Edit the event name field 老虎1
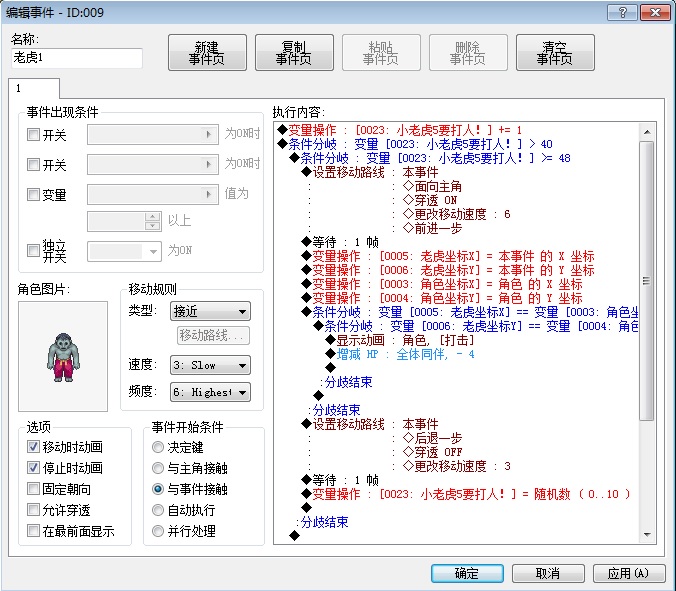 click(x=77, y=58)
